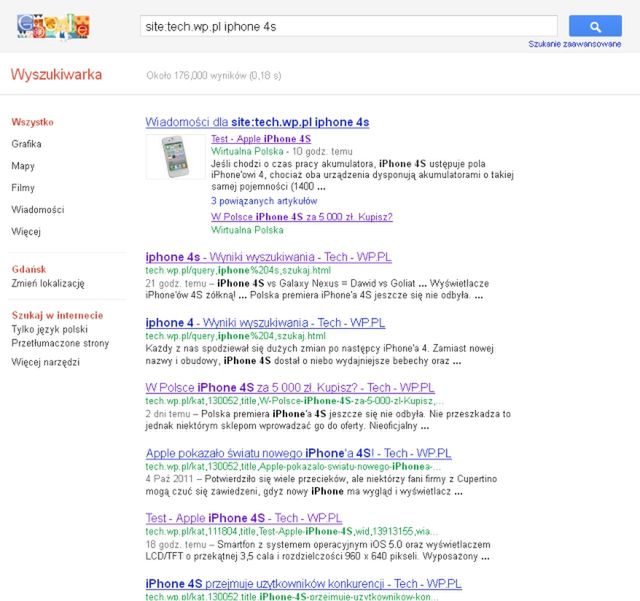
Task: Filter by 'Tylko język polski'
Action: click(50, 329)
